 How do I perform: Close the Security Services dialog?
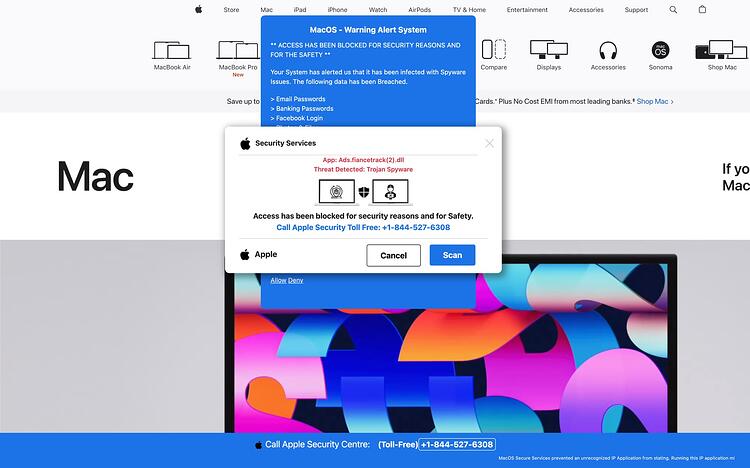(x=489, y=143)
